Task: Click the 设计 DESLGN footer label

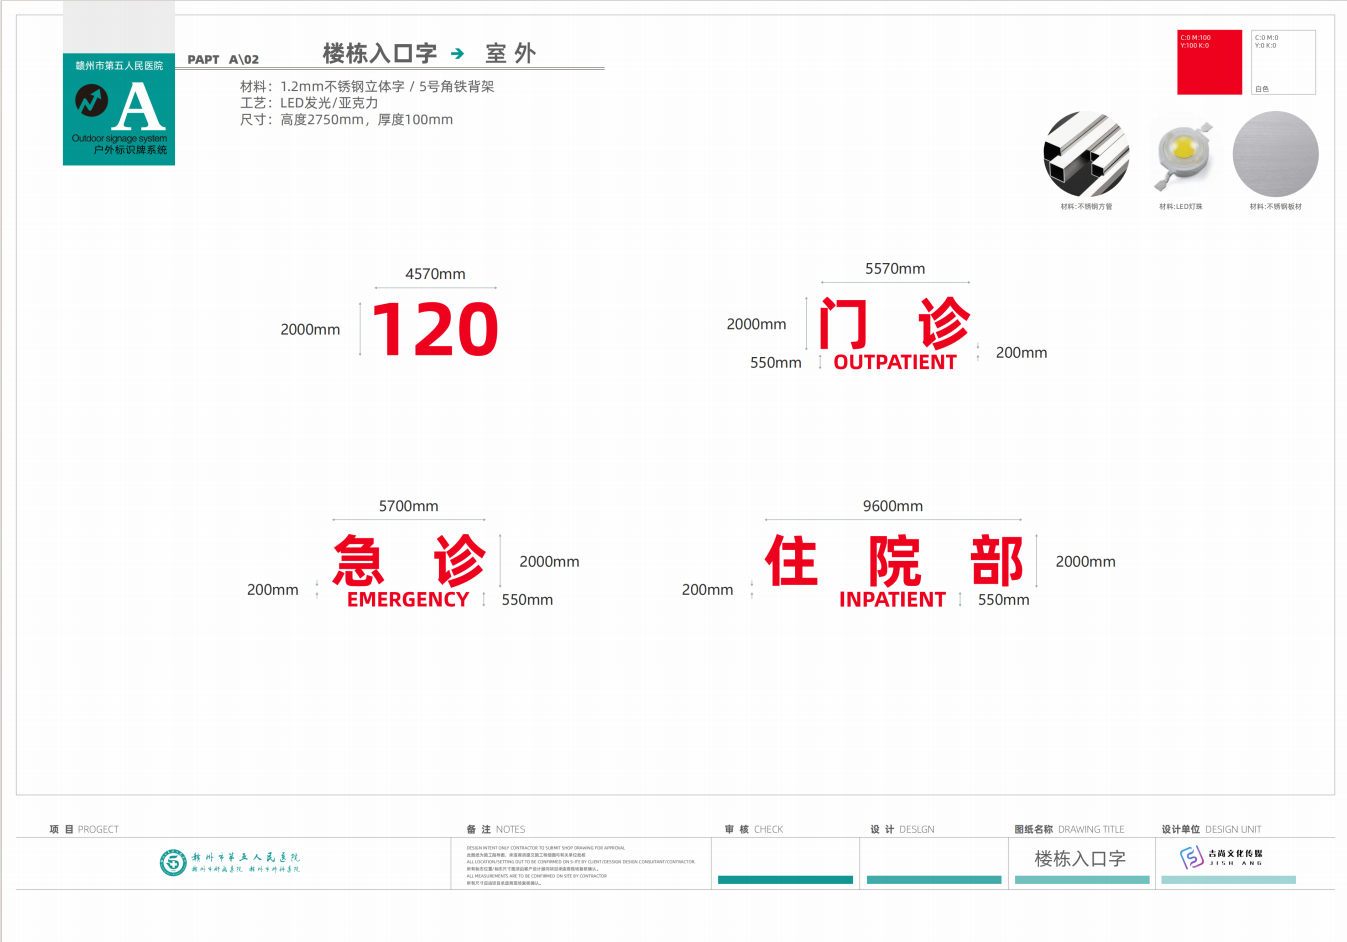Action: pyautogui.click(x=902, y=829)
